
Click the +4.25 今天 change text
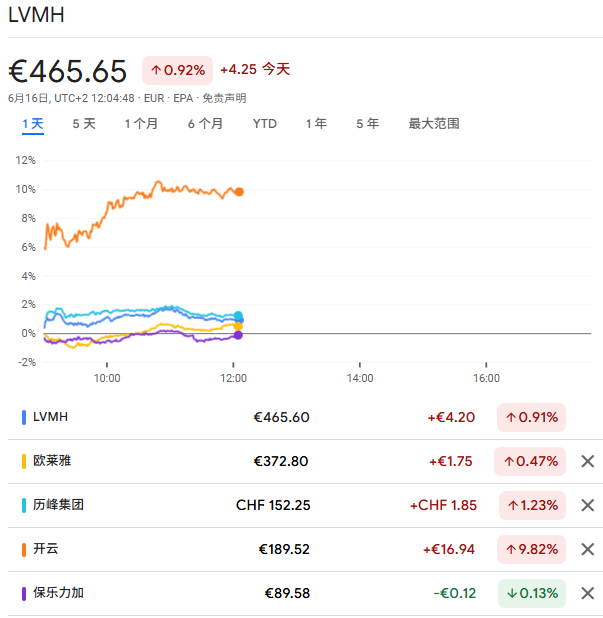click(x=255, y=69)
